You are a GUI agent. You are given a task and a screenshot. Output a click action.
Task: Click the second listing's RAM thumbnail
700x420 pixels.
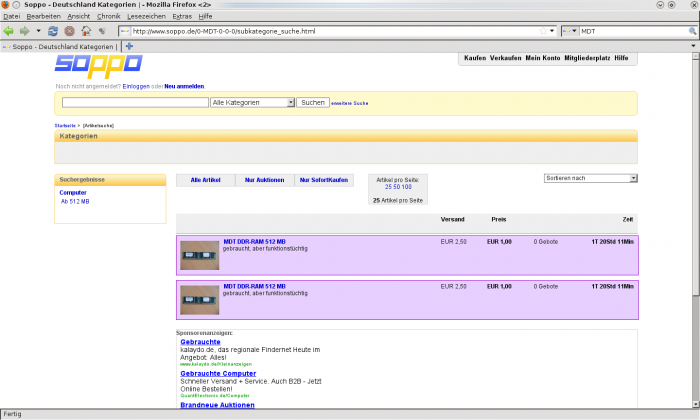click(200, 300)
